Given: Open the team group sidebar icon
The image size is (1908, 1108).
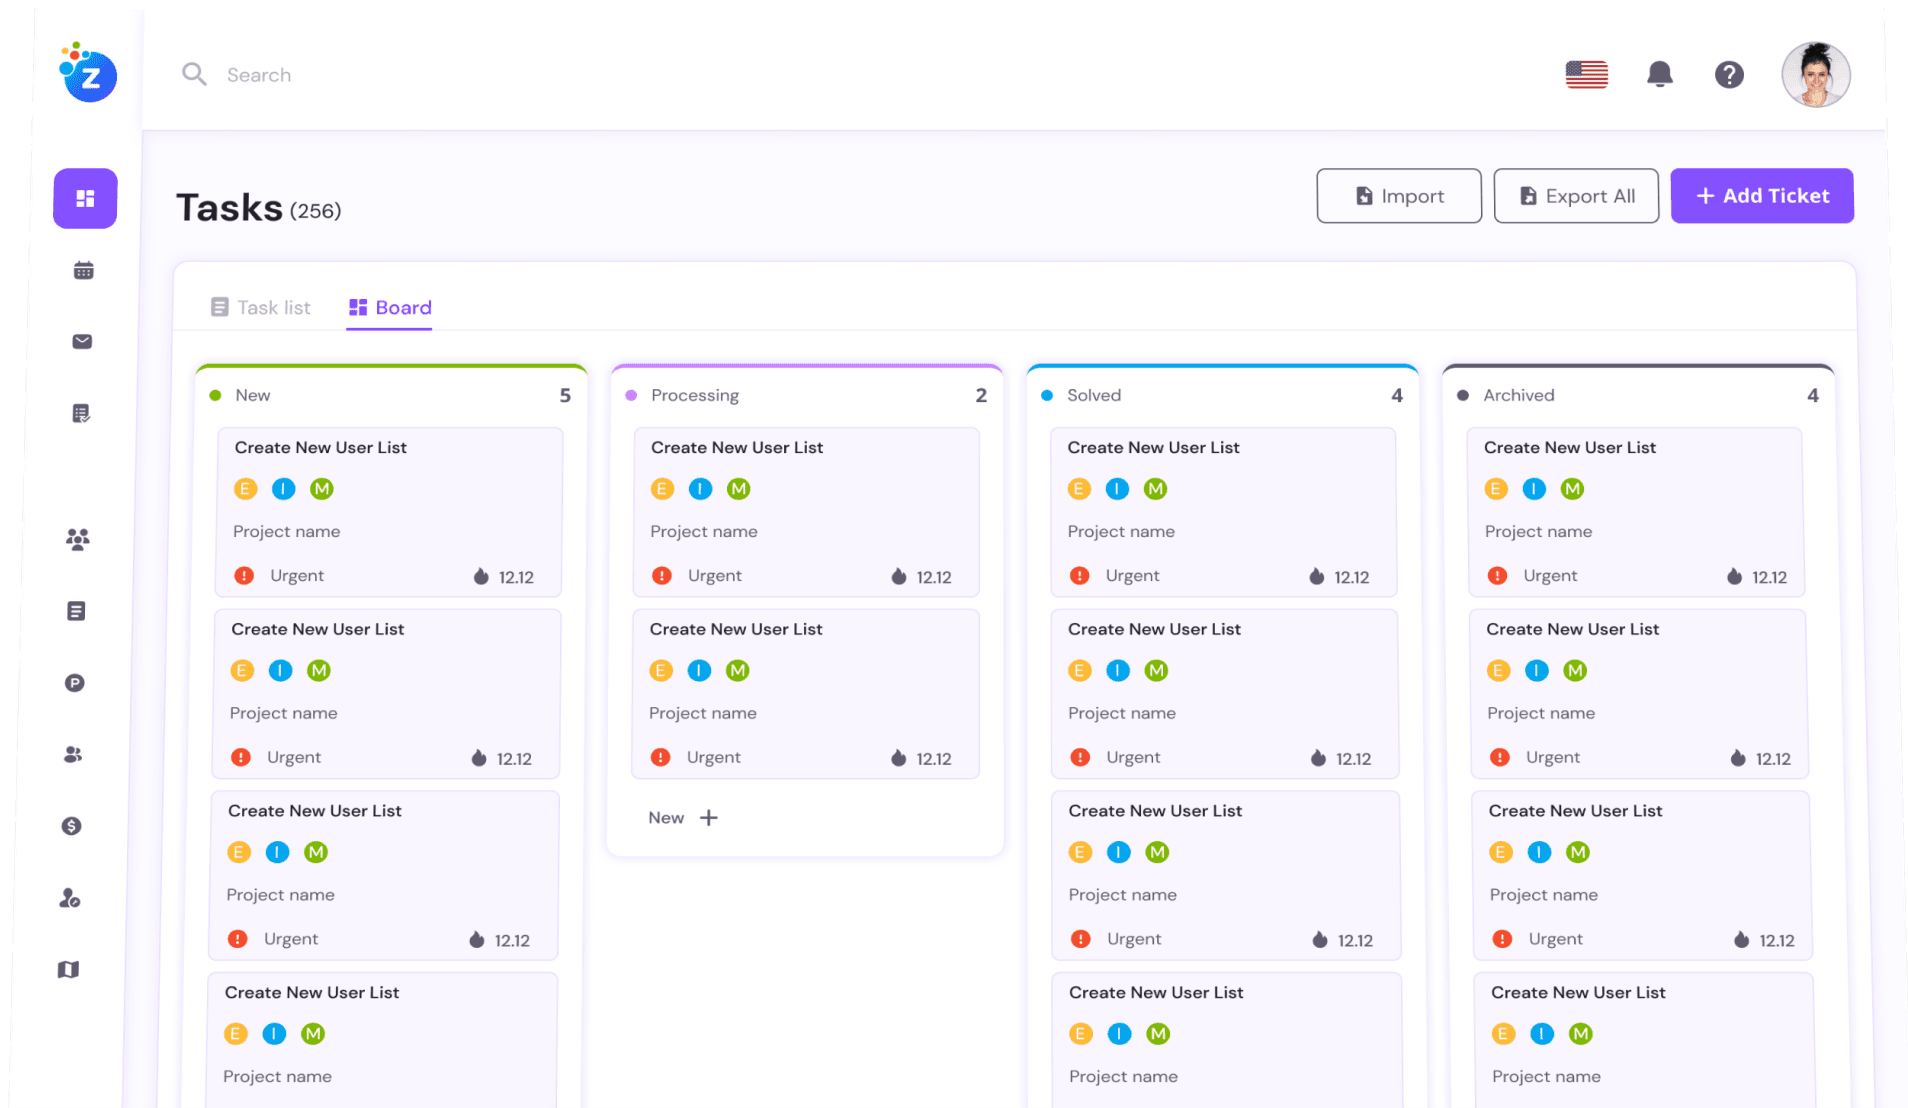Looking at the screenshot, I should tap(78, 540).
